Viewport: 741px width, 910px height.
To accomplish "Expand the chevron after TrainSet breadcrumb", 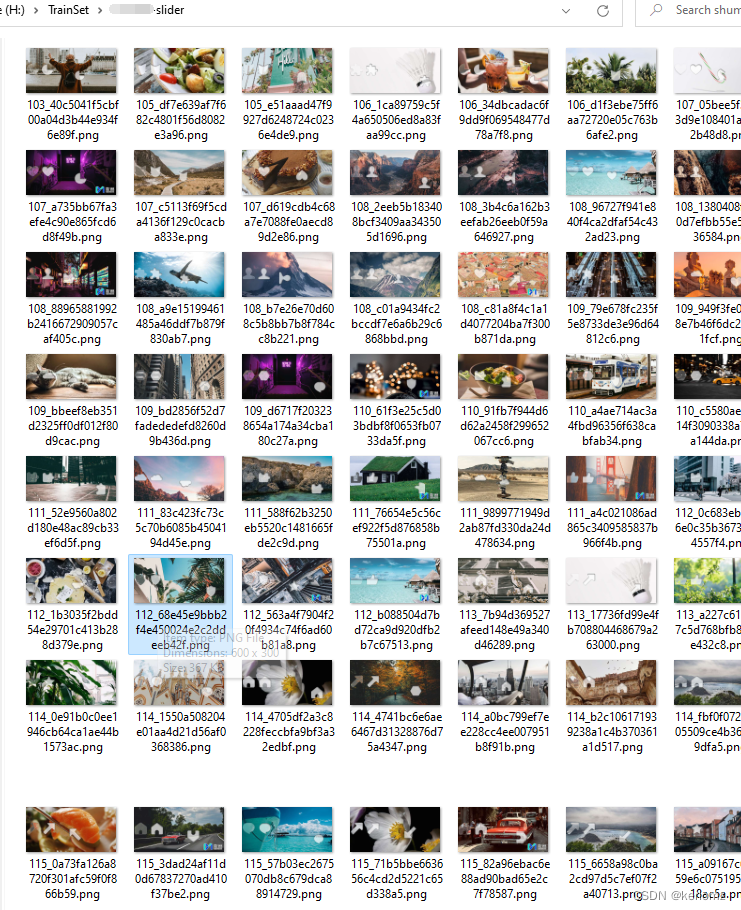I will pos(100,10).
